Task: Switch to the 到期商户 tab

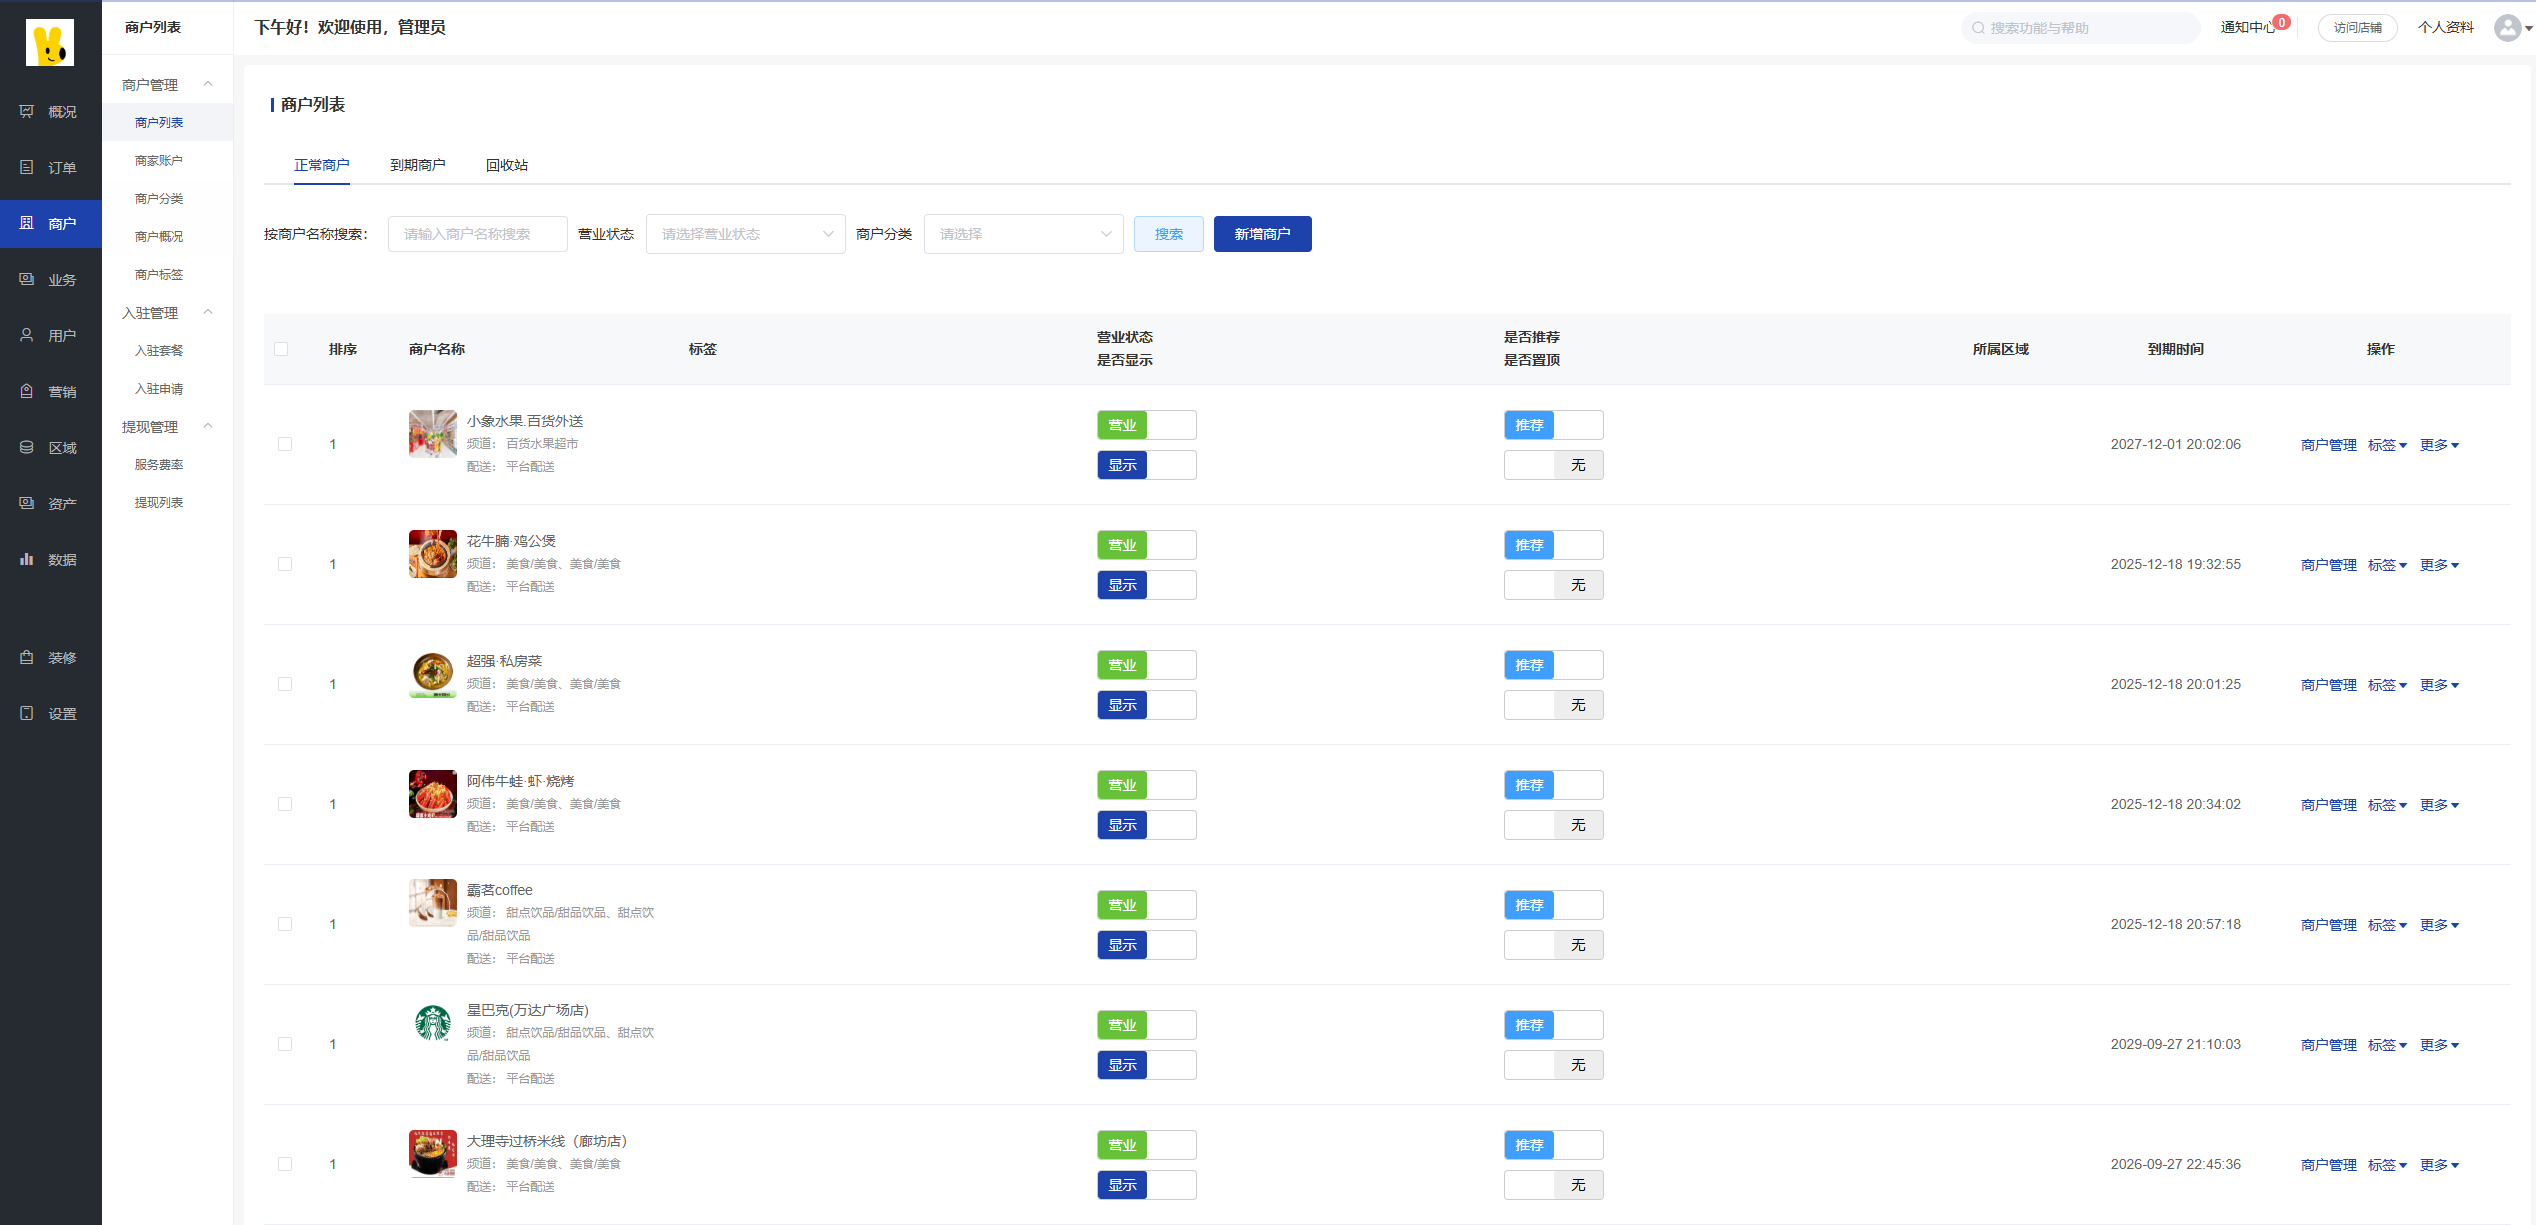Action: (417, 165)
